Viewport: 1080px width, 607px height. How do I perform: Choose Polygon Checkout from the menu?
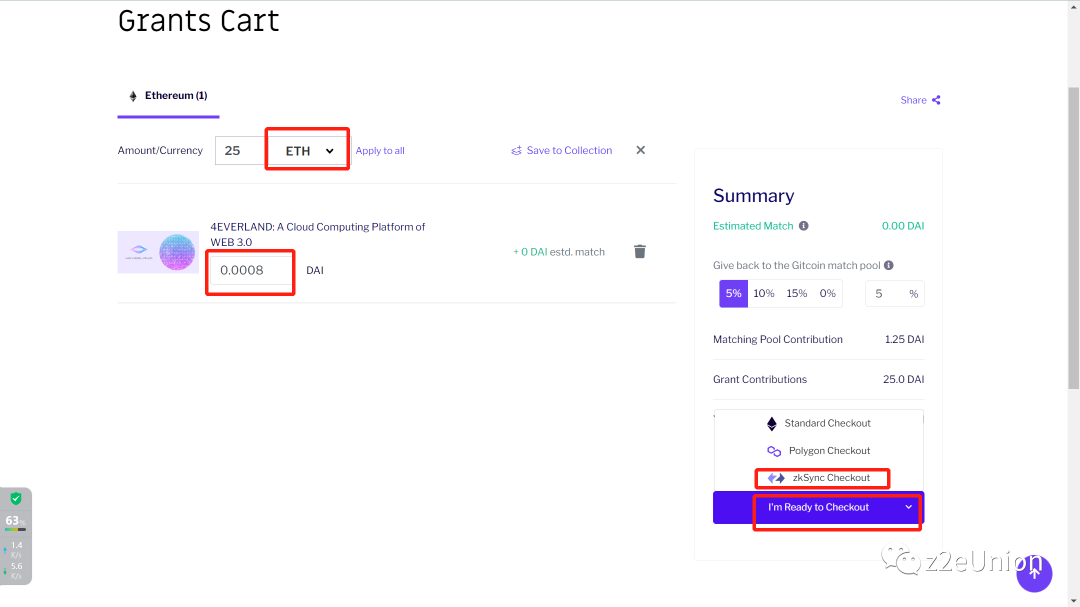820,451
